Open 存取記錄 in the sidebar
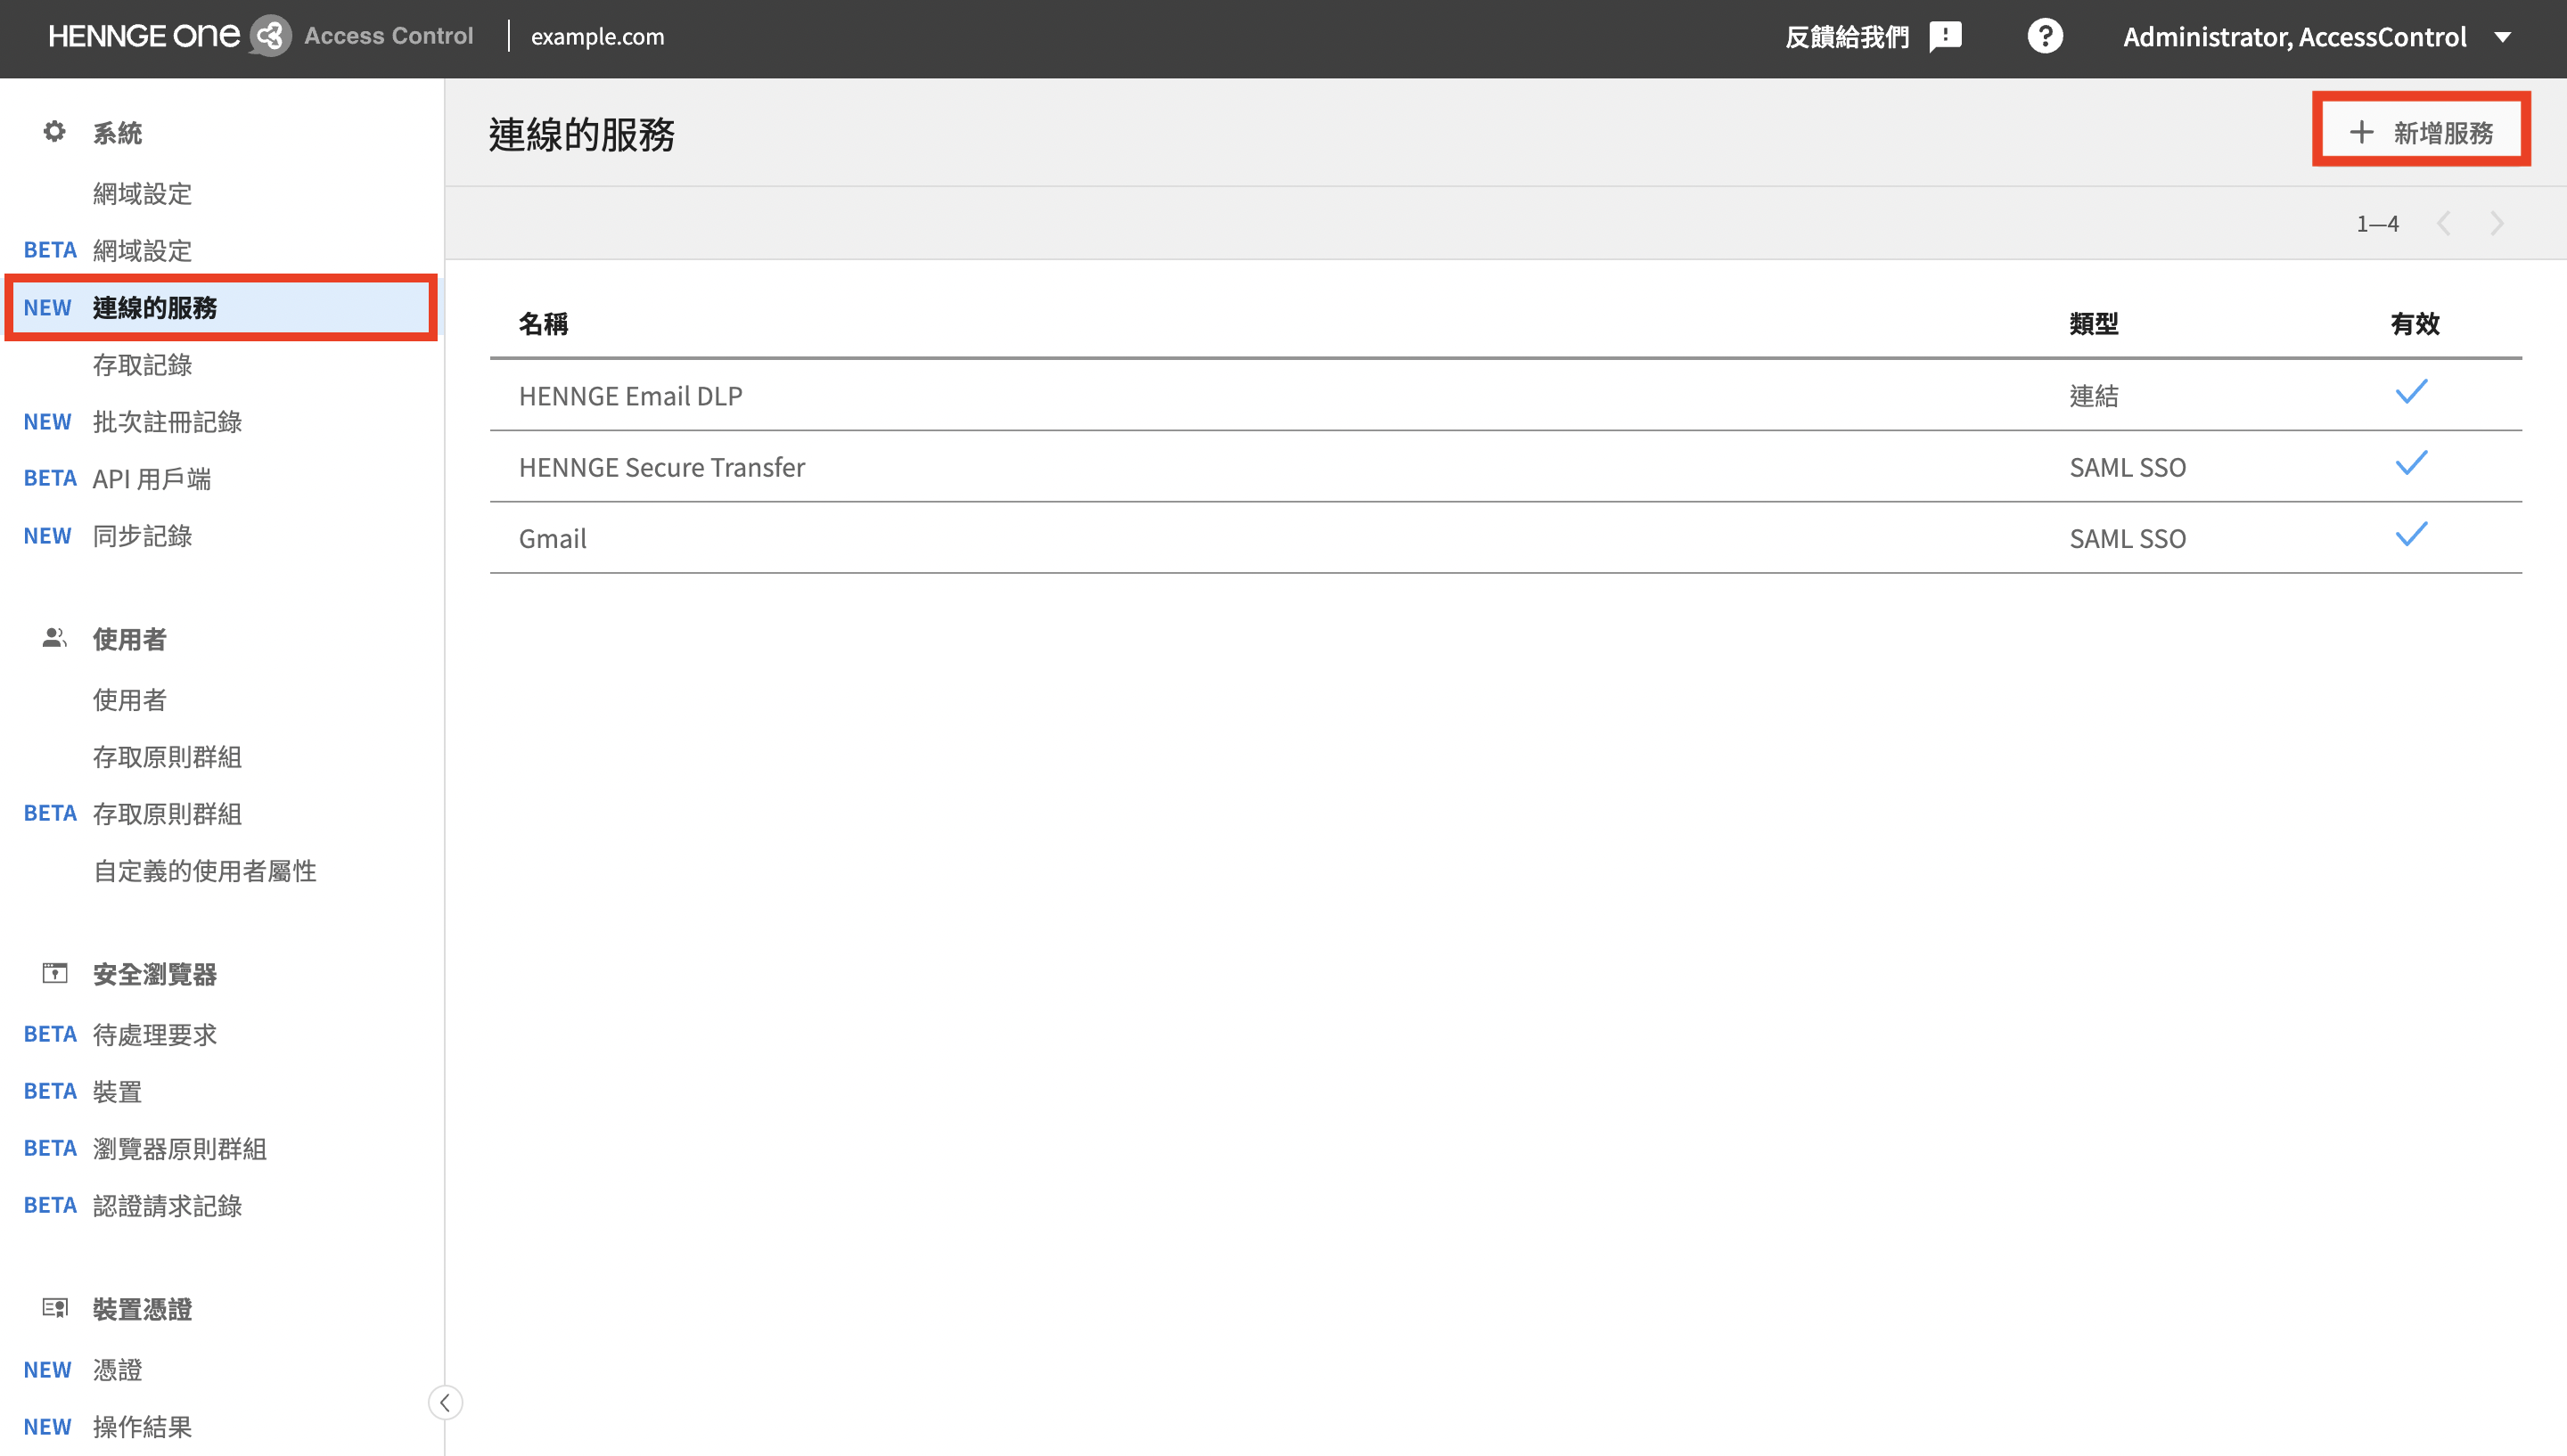Screen dimensions: 2567x1456 click(x=142, y=364)
